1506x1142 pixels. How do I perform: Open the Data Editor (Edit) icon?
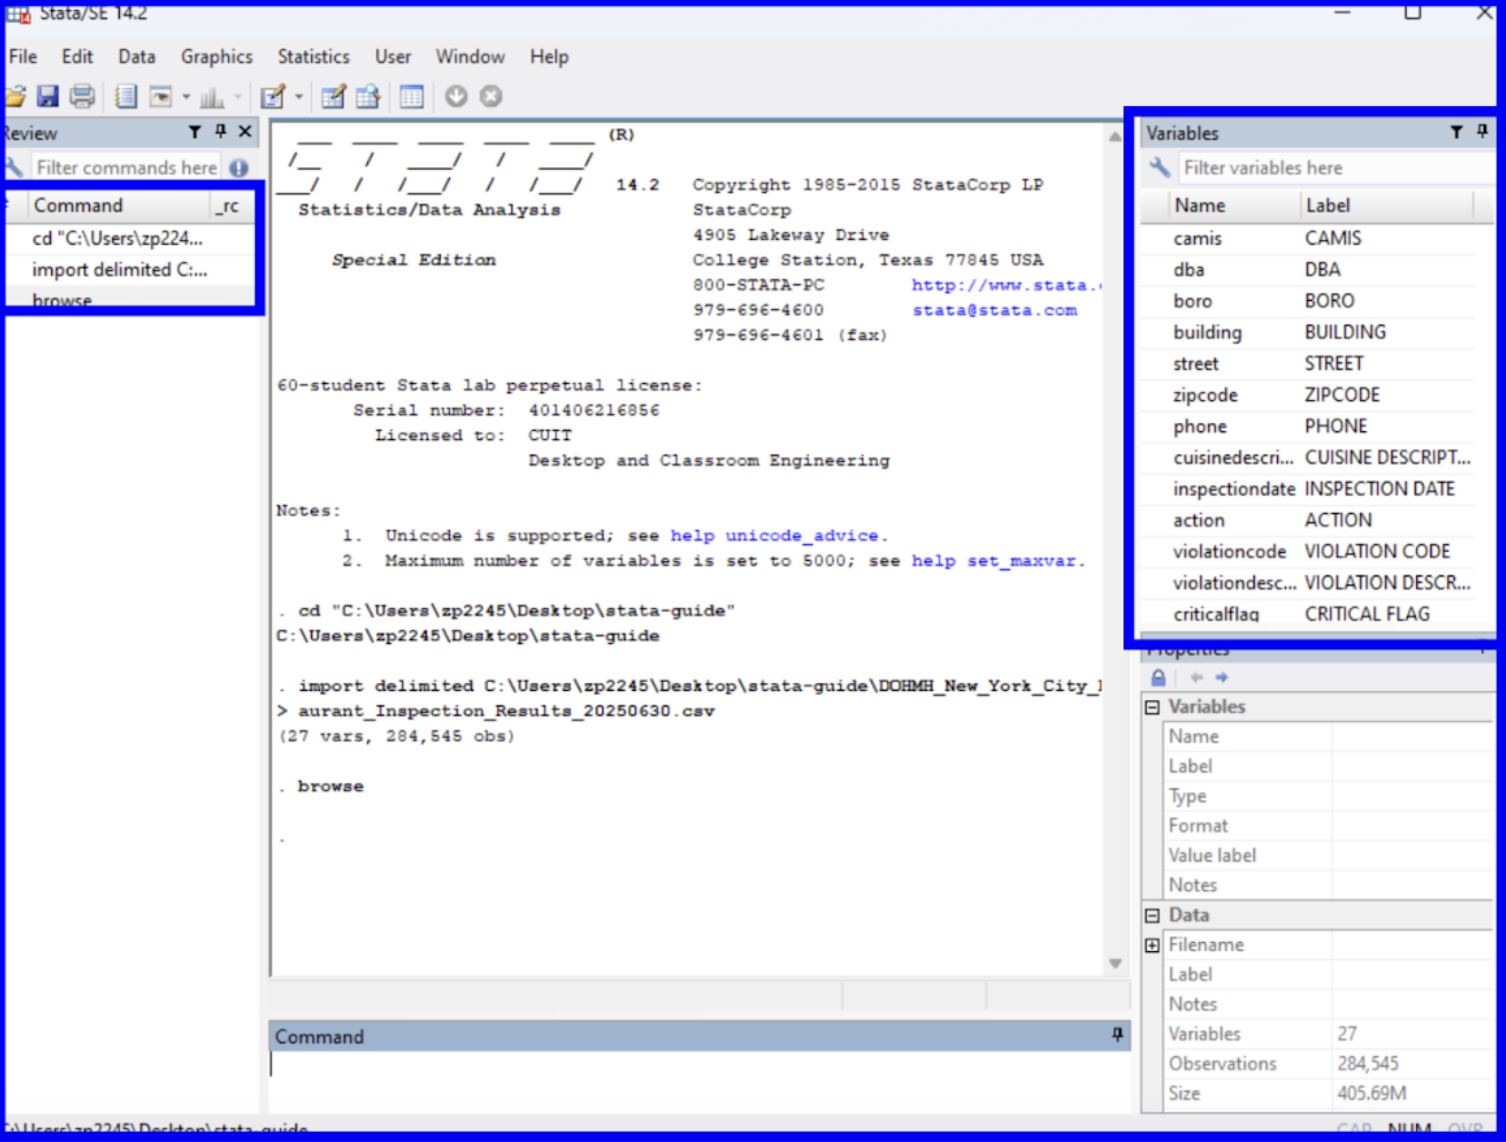(333, 96)
